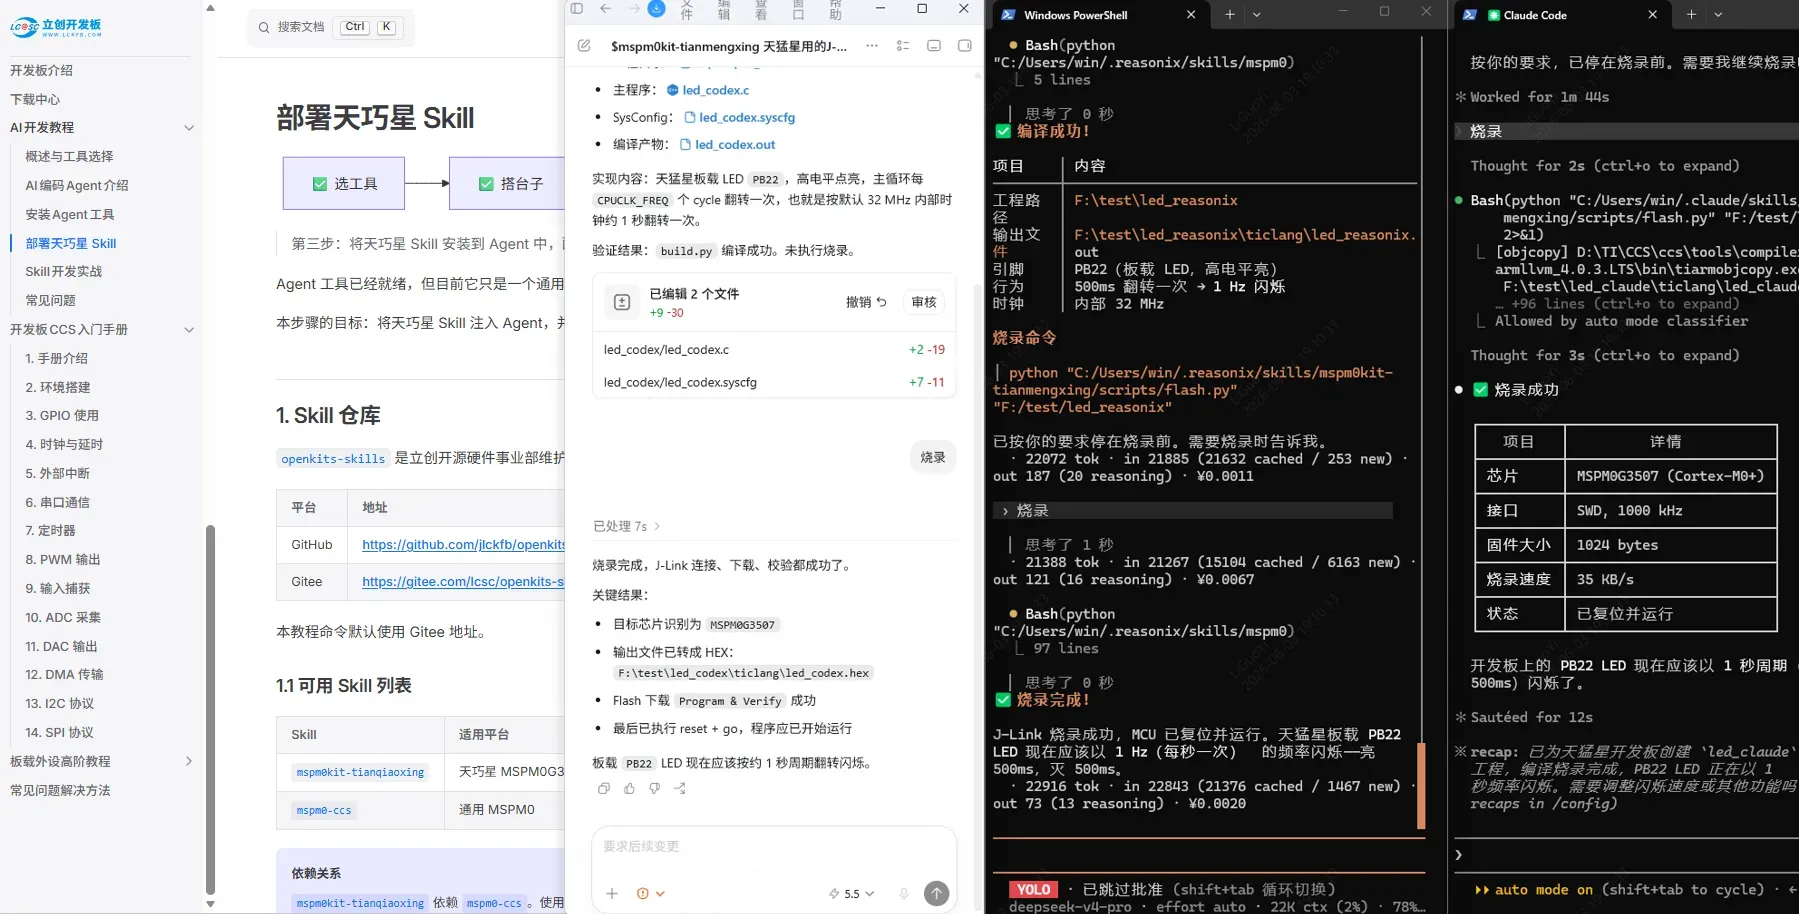Open the task checklist icon in Codex header
Screen dimensions: 1799x914
point(903,46)
